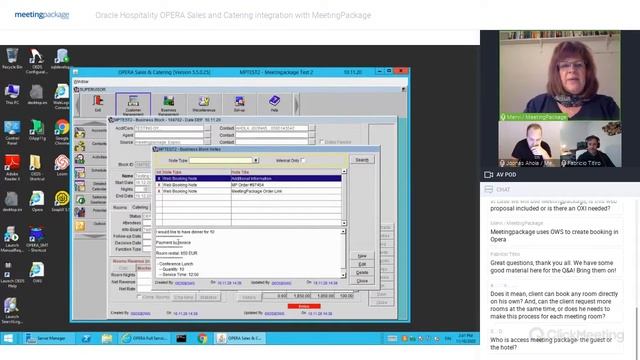Open the Agent lookup button

[207, 135]
